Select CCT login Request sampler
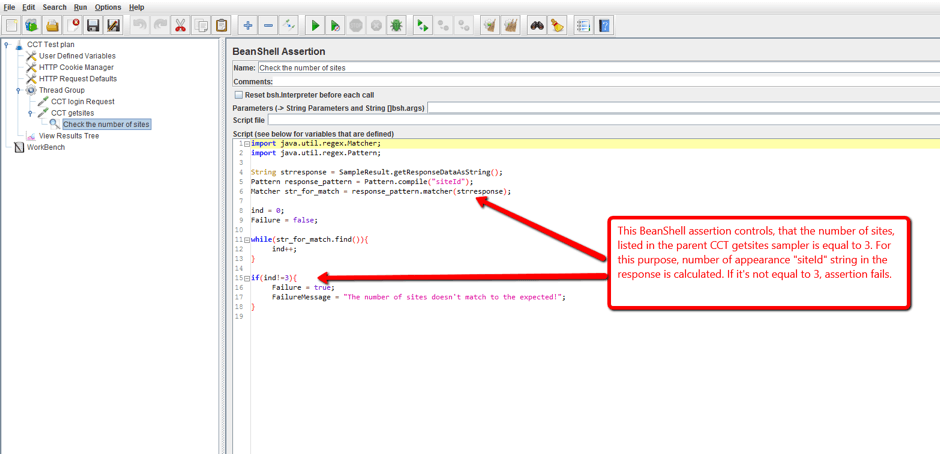The width and height of the screenshot is (940, 454). (83, 101)
